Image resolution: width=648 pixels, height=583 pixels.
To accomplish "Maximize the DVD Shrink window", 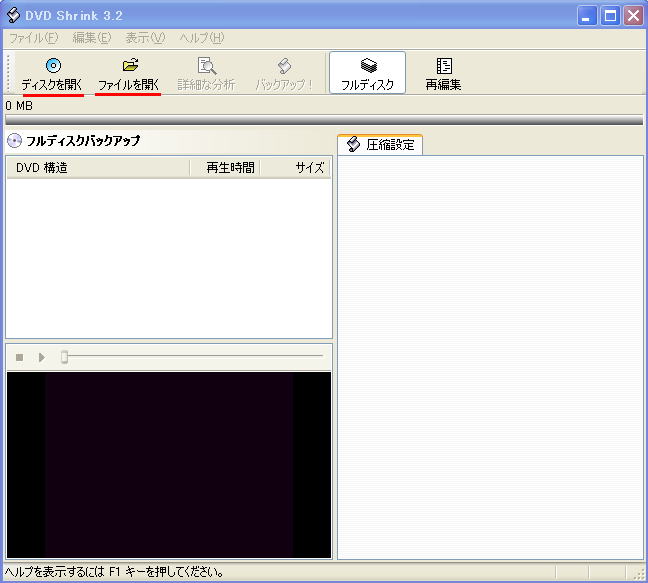I will (x=610, y=16).
